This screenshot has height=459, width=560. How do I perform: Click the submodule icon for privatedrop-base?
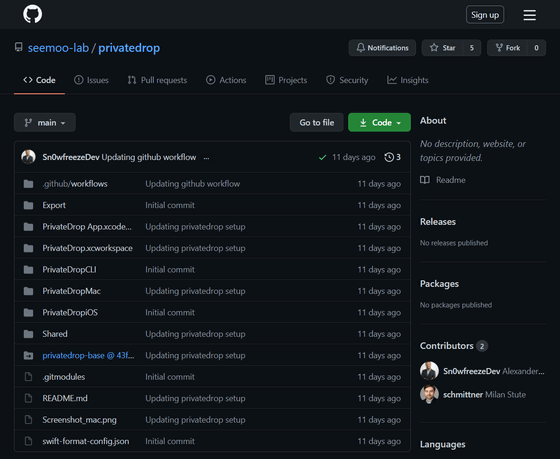click(x=28, y=355)
